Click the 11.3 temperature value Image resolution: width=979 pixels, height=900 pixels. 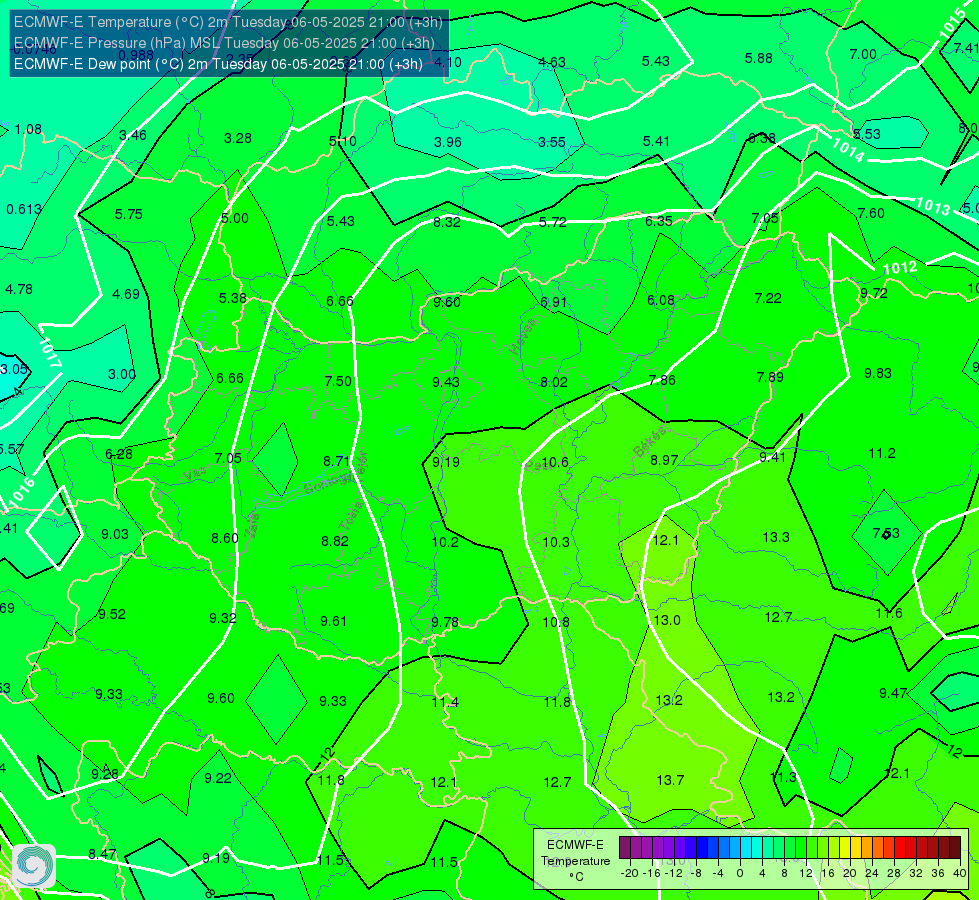(x=784, y=777)
